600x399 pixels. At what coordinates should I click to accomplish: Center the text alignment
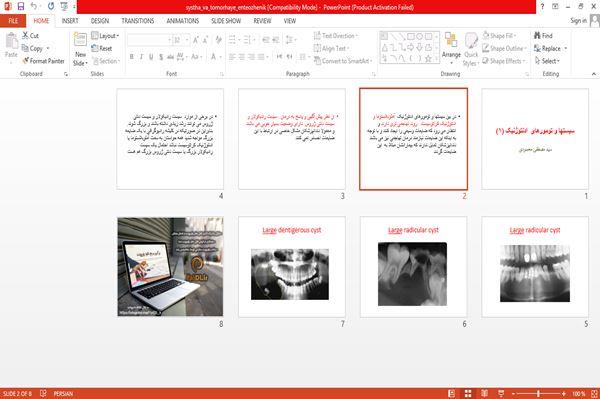tap(241, 57)
